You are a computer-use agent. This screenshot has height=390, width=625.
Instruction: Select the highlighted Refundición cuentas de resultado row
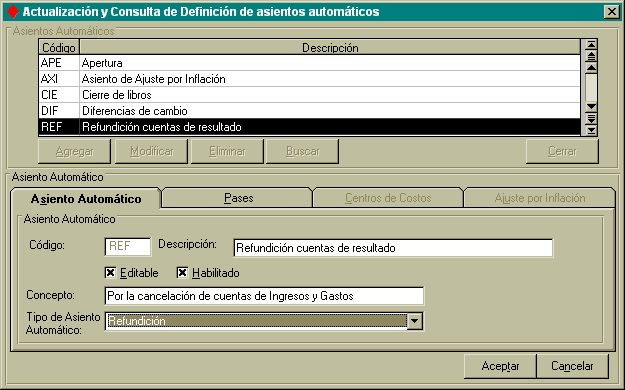pos(330,127)
